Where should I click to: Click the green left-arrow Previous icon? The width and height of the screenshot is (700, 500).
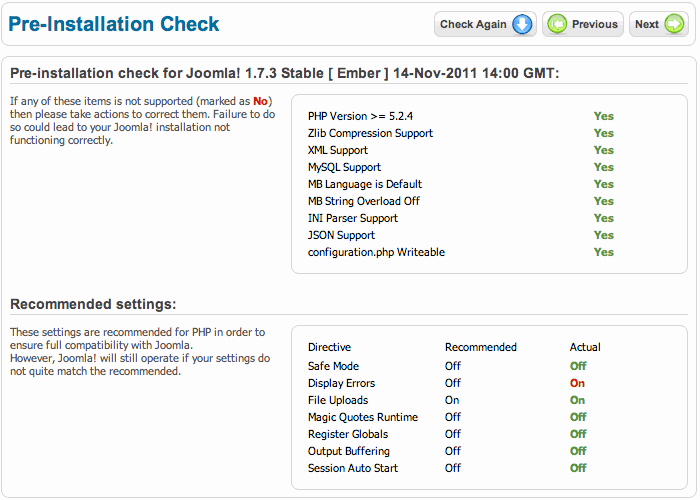click(x=557, y=24)
